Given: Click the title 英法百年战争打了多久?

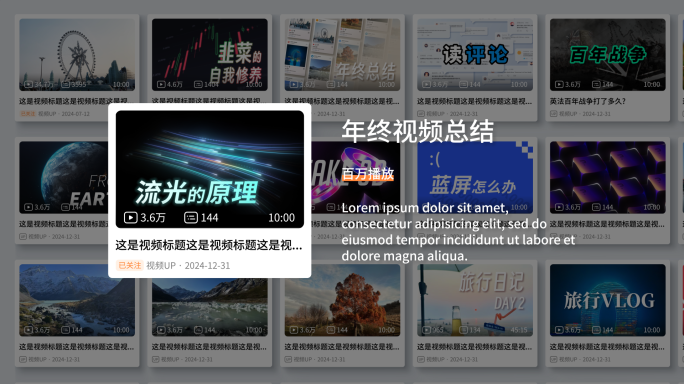Looking at the screenshot, I should click(x=588, y=101).
